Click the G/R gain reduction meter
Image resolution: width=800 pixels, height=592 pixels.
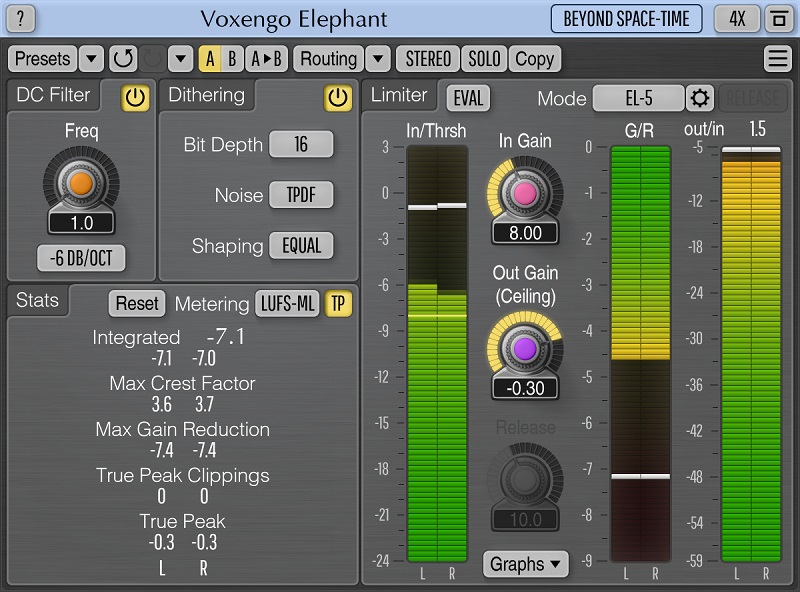pyautogui.click(x=640, y=354)
